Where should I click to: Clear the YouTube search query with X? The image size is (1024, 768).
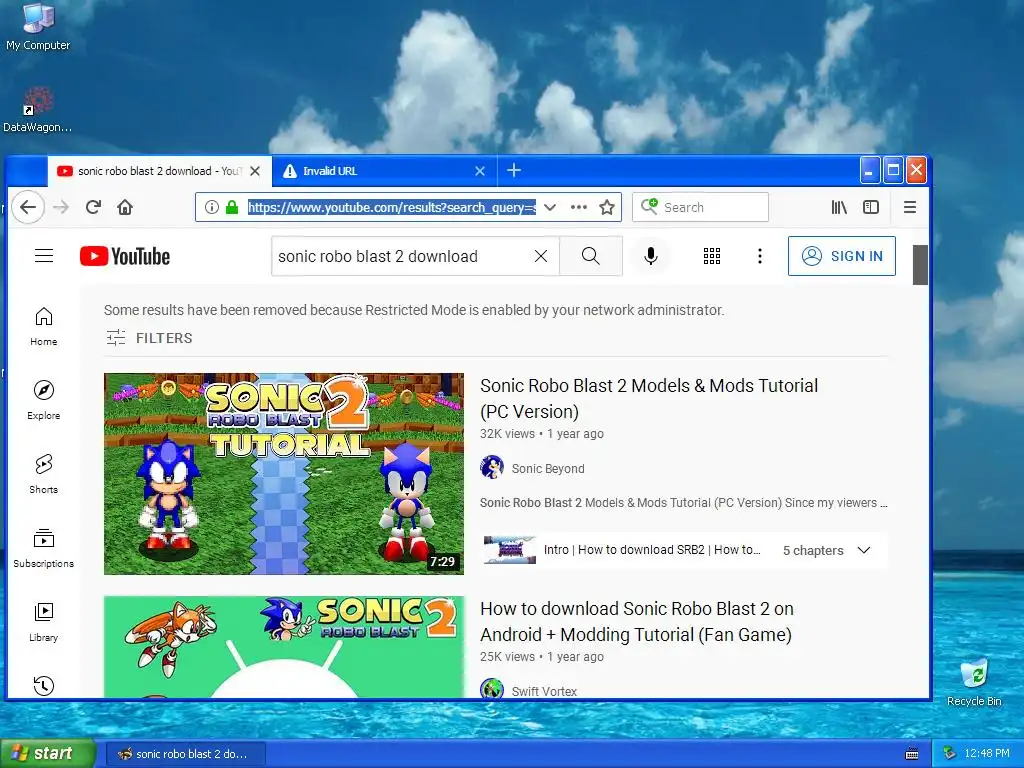point(541,256)
